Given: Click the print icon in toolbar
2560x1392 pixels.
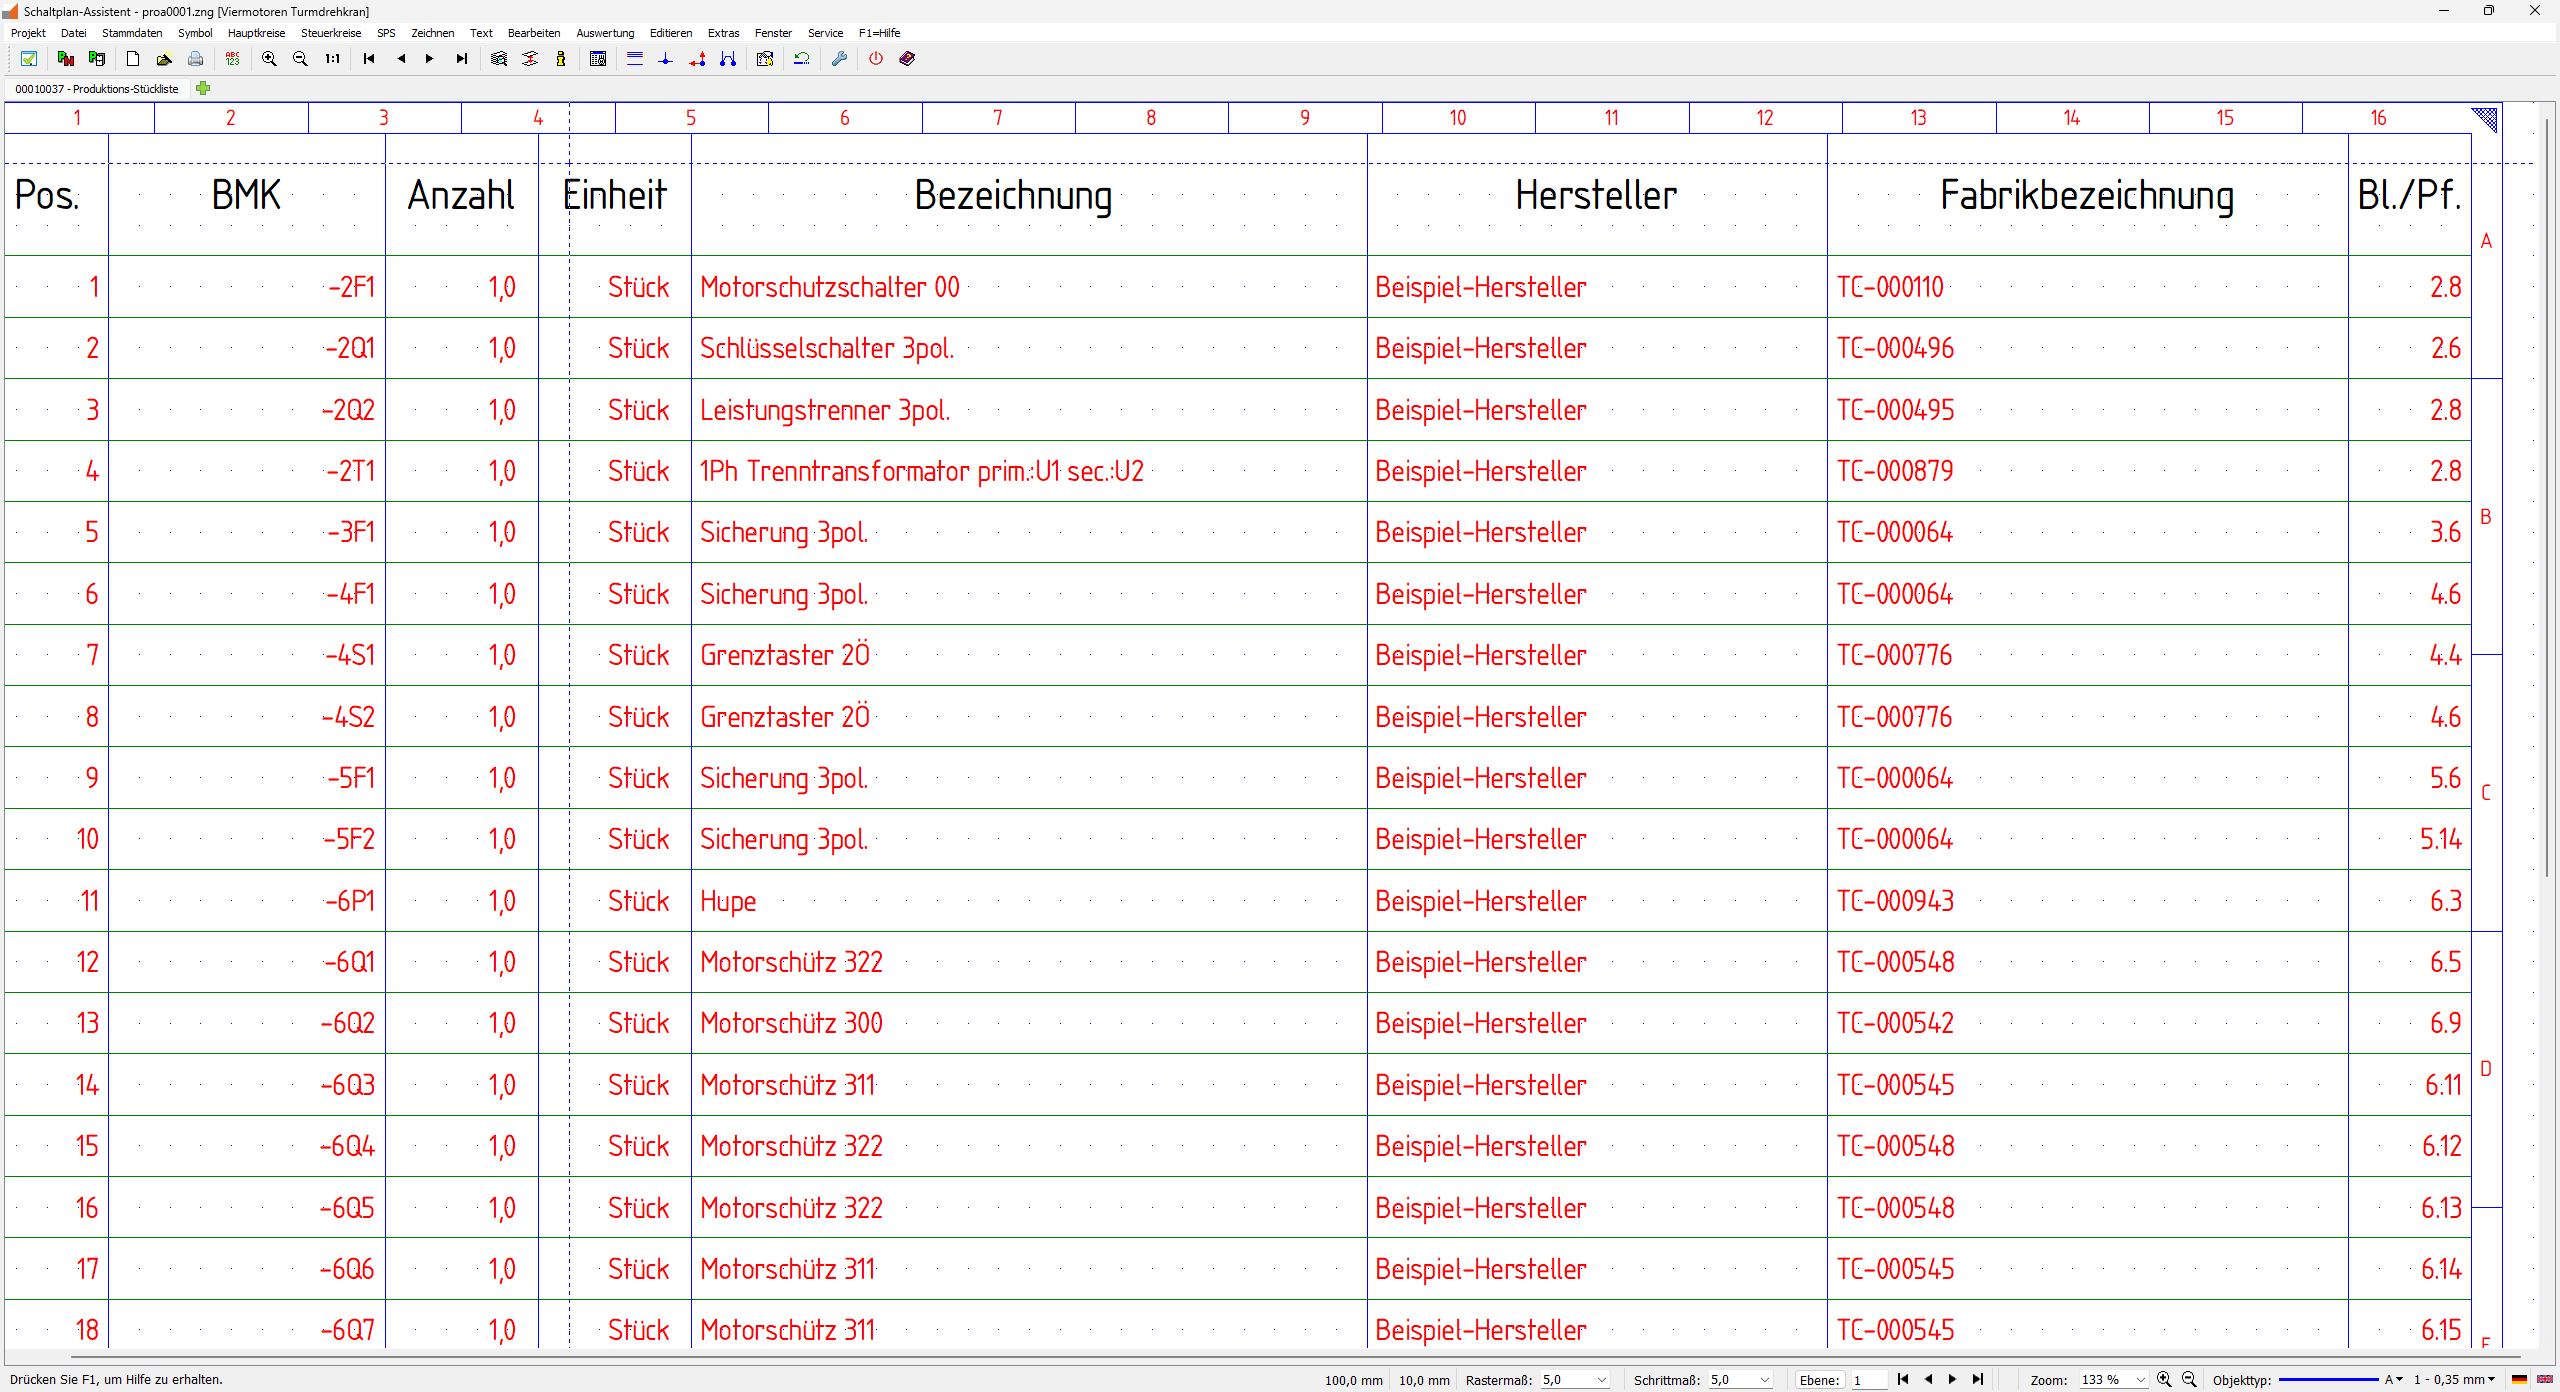Looking at the screenshot, I should tap(196, 59).
